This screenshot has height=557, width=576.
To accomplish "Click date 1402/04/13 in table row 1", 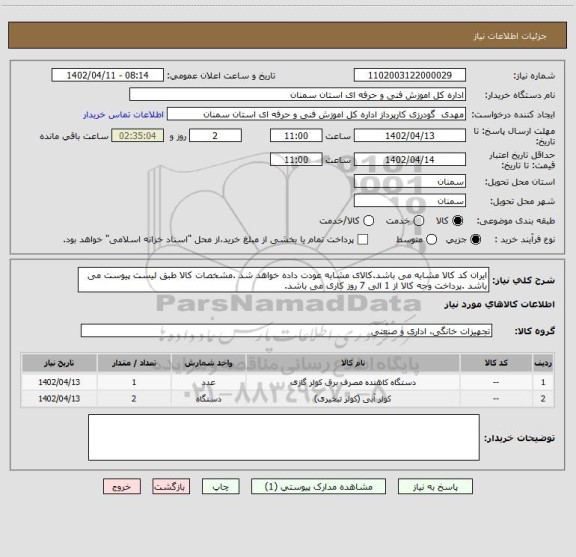I will (59, 382).
